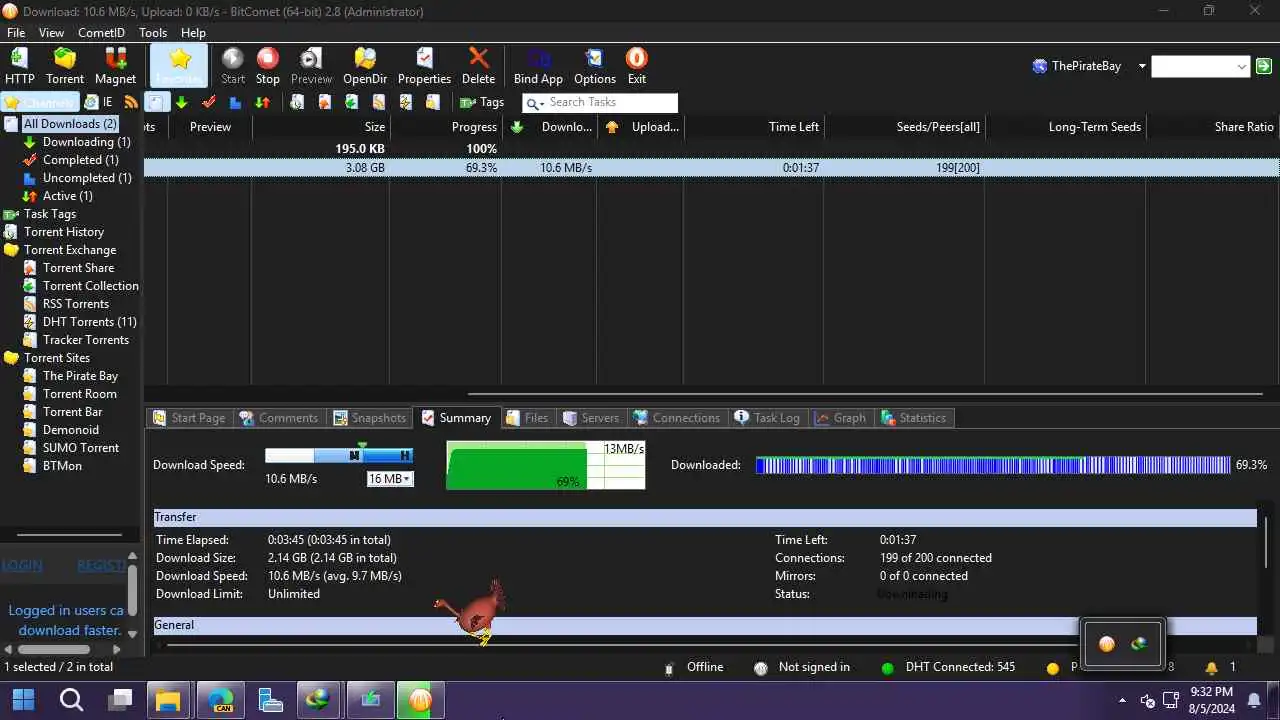1280x720 pixels.
Task: Open the search type dropdown magnifier arrow
Action: (x=534, y=103)
